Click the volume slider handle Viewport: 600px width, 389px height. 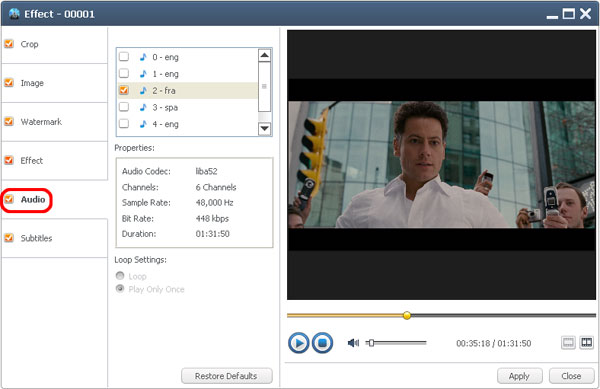pyautogui.click(x=371, y=343)
